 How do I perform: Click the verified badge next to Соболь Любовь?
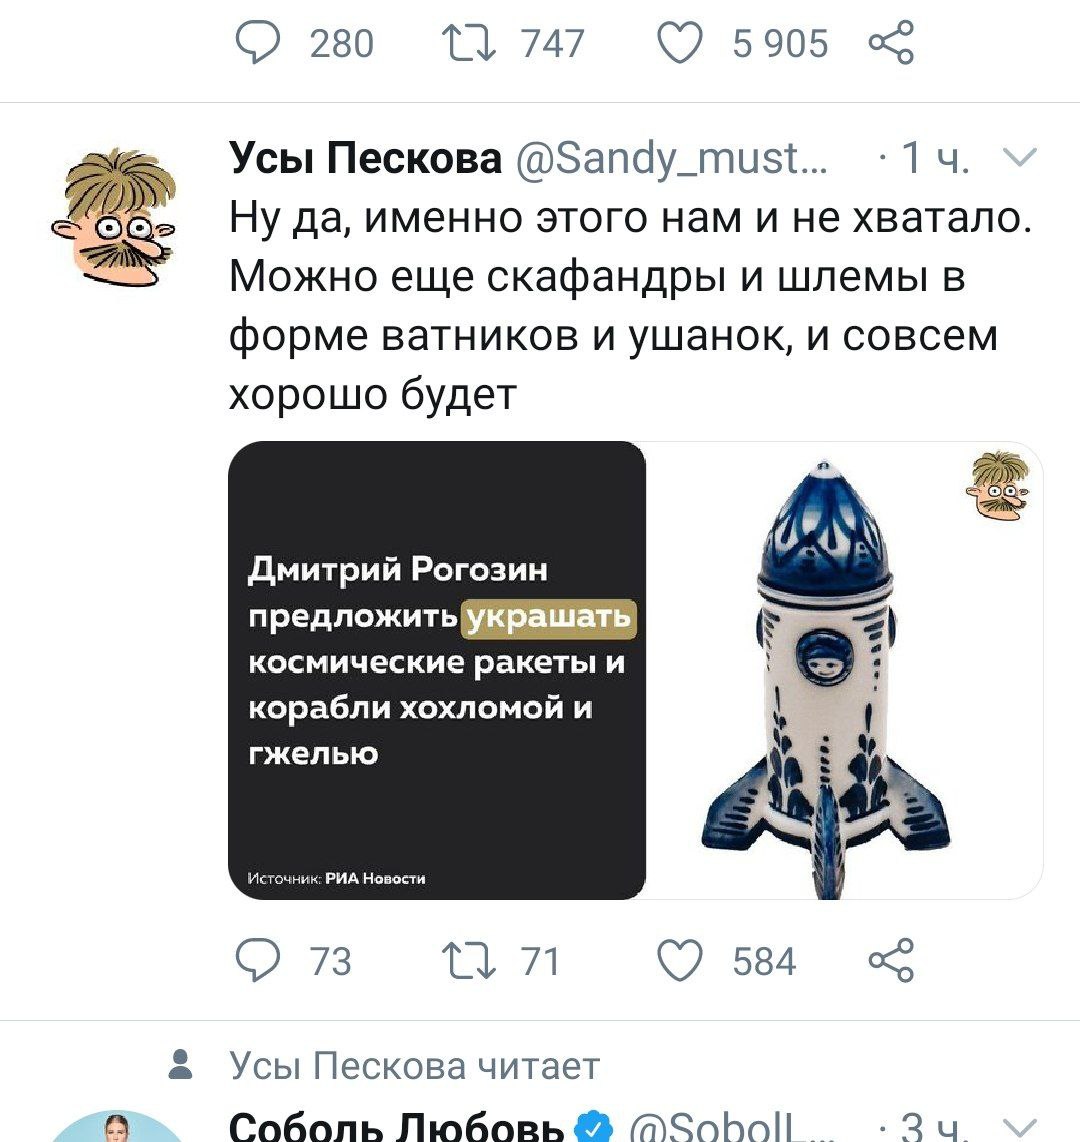pyautogui.click(x=595, y=1127)
